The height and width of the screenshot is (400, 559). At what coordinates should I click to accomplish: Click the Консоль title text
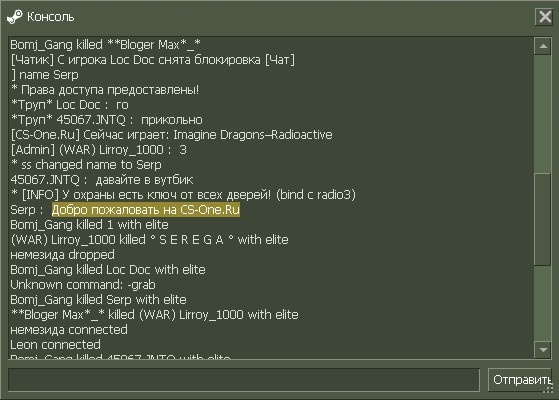click(x=51, y=17)
